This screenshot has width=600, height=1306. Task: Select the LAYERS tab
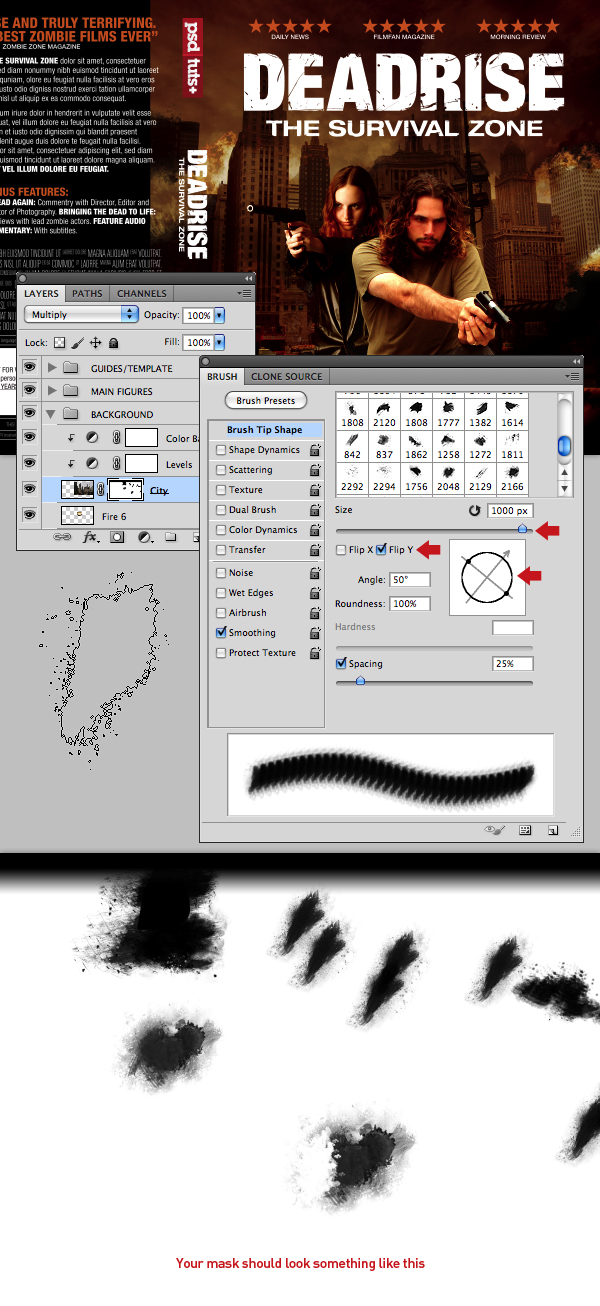[x=42, y=293]
